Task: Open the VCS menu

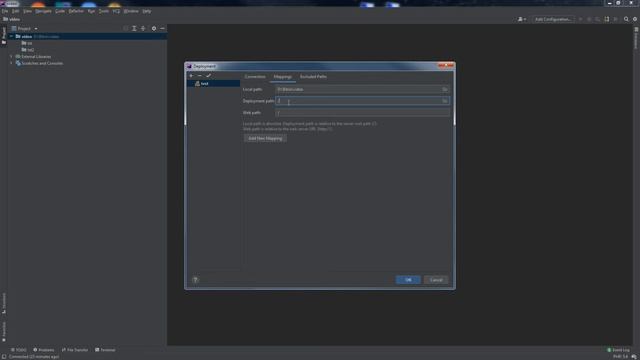Action: point(116,11)
